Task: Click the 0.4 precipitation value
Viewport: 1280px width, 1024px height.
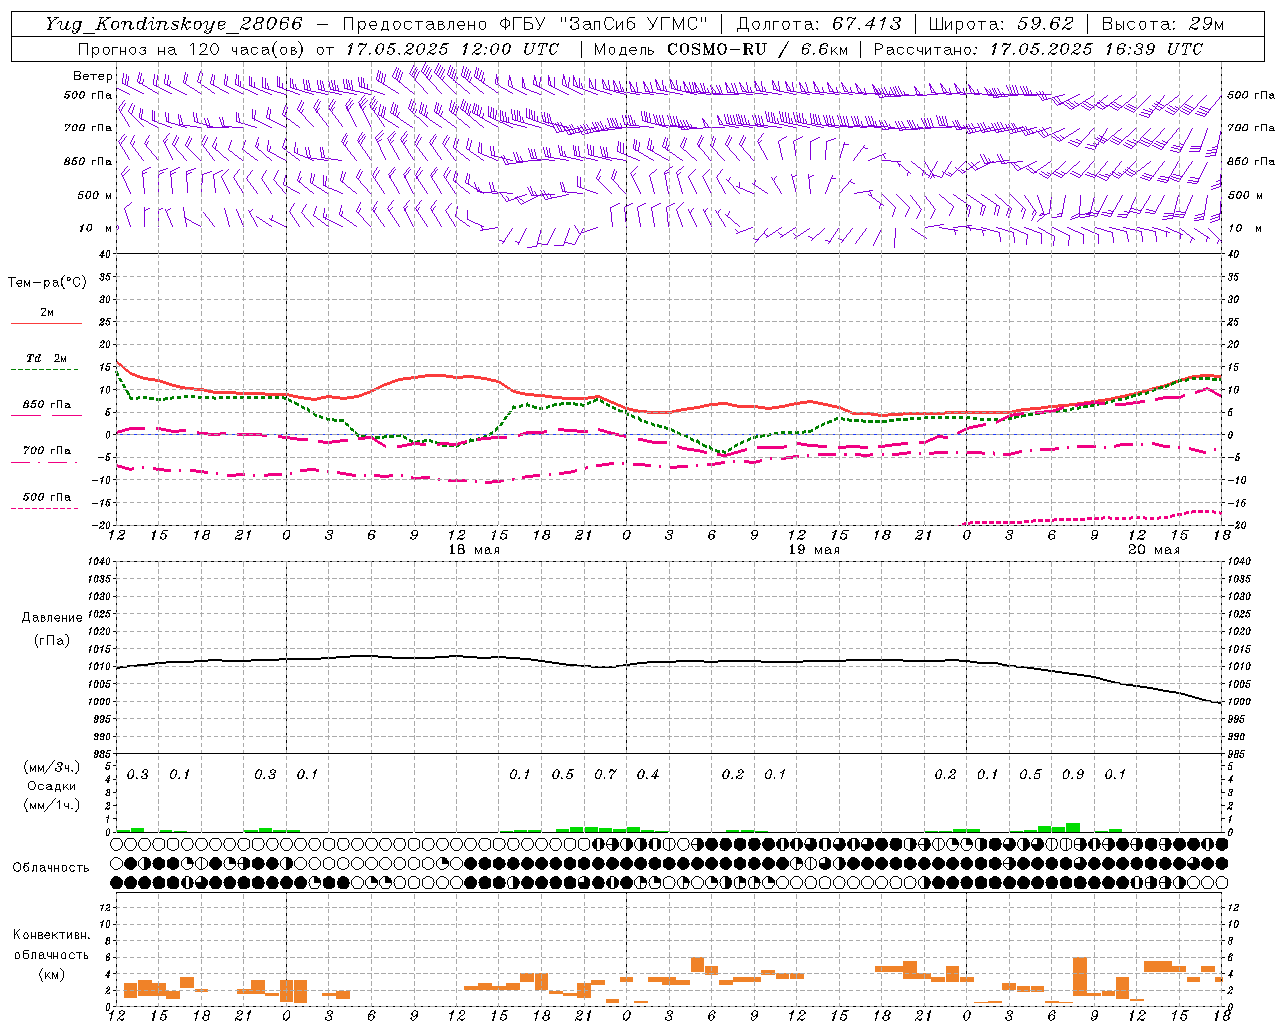Action: pos(648,774)
